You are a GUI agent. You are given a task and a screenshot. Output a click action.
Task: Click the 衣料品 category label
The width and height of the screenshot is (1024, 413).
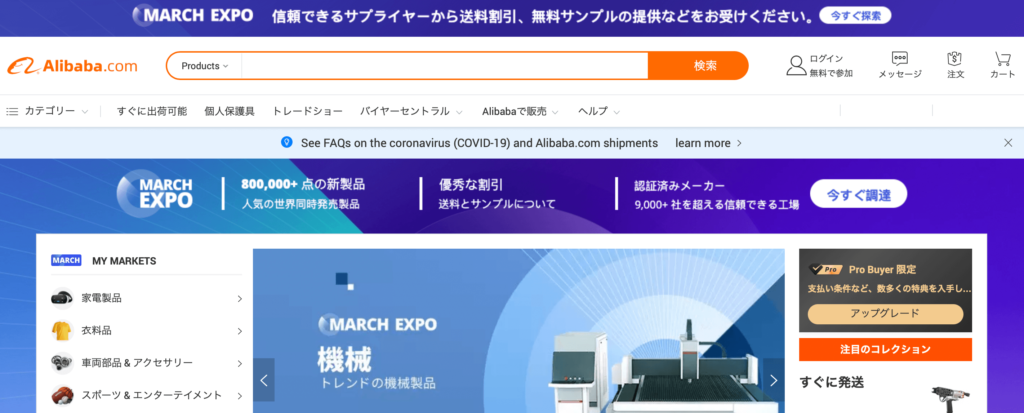coord(97,331)
